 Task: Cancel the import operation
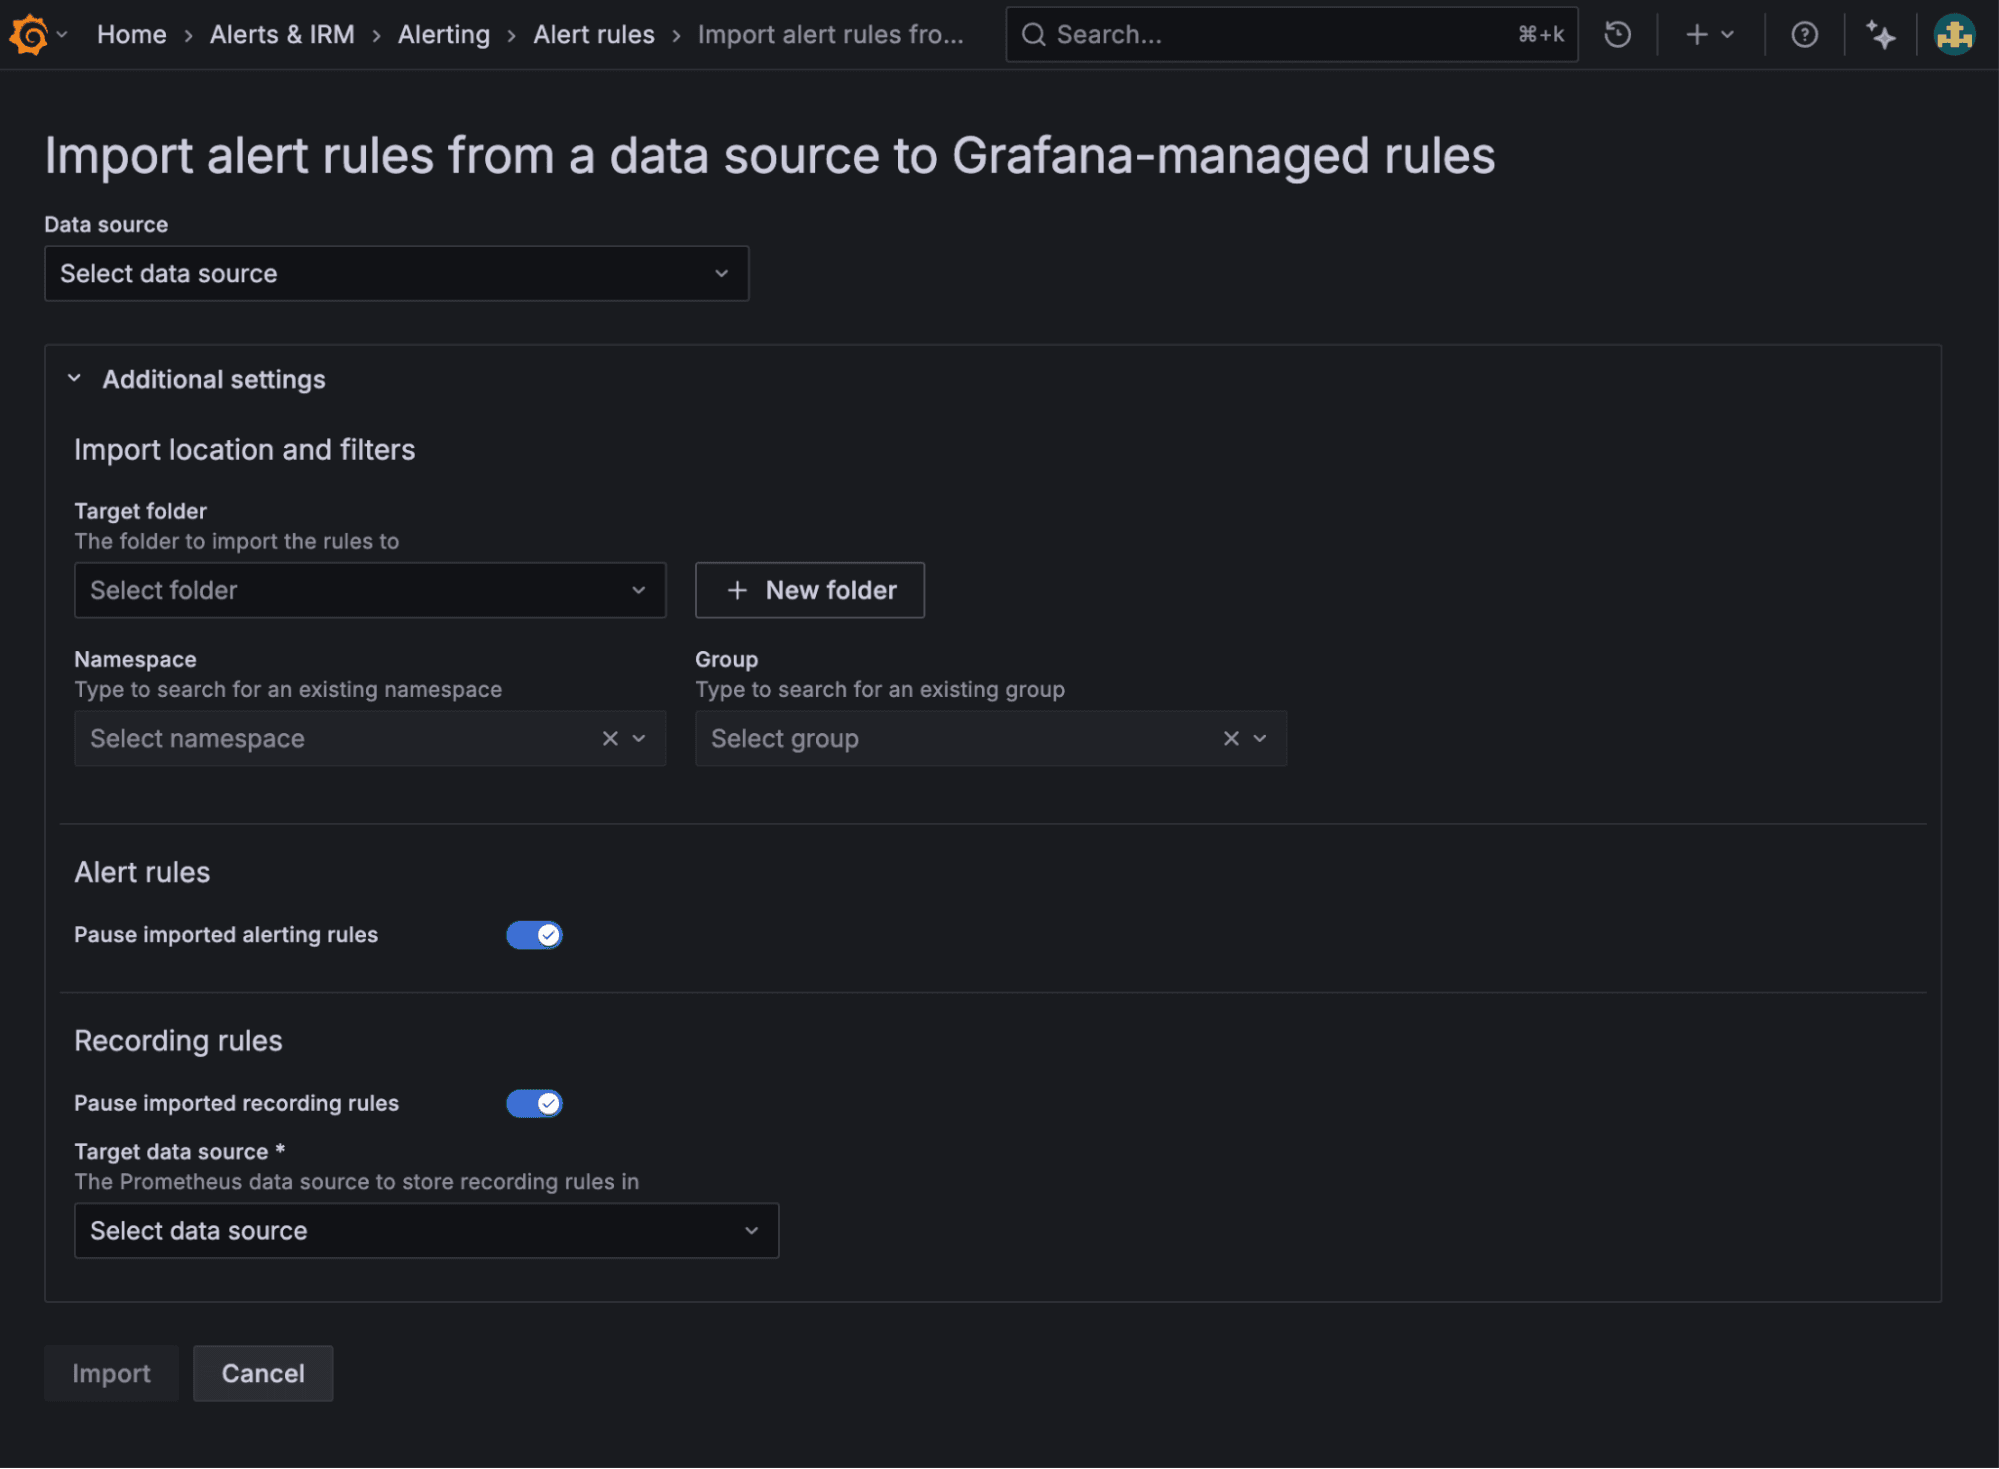[x=262, y=1373]
